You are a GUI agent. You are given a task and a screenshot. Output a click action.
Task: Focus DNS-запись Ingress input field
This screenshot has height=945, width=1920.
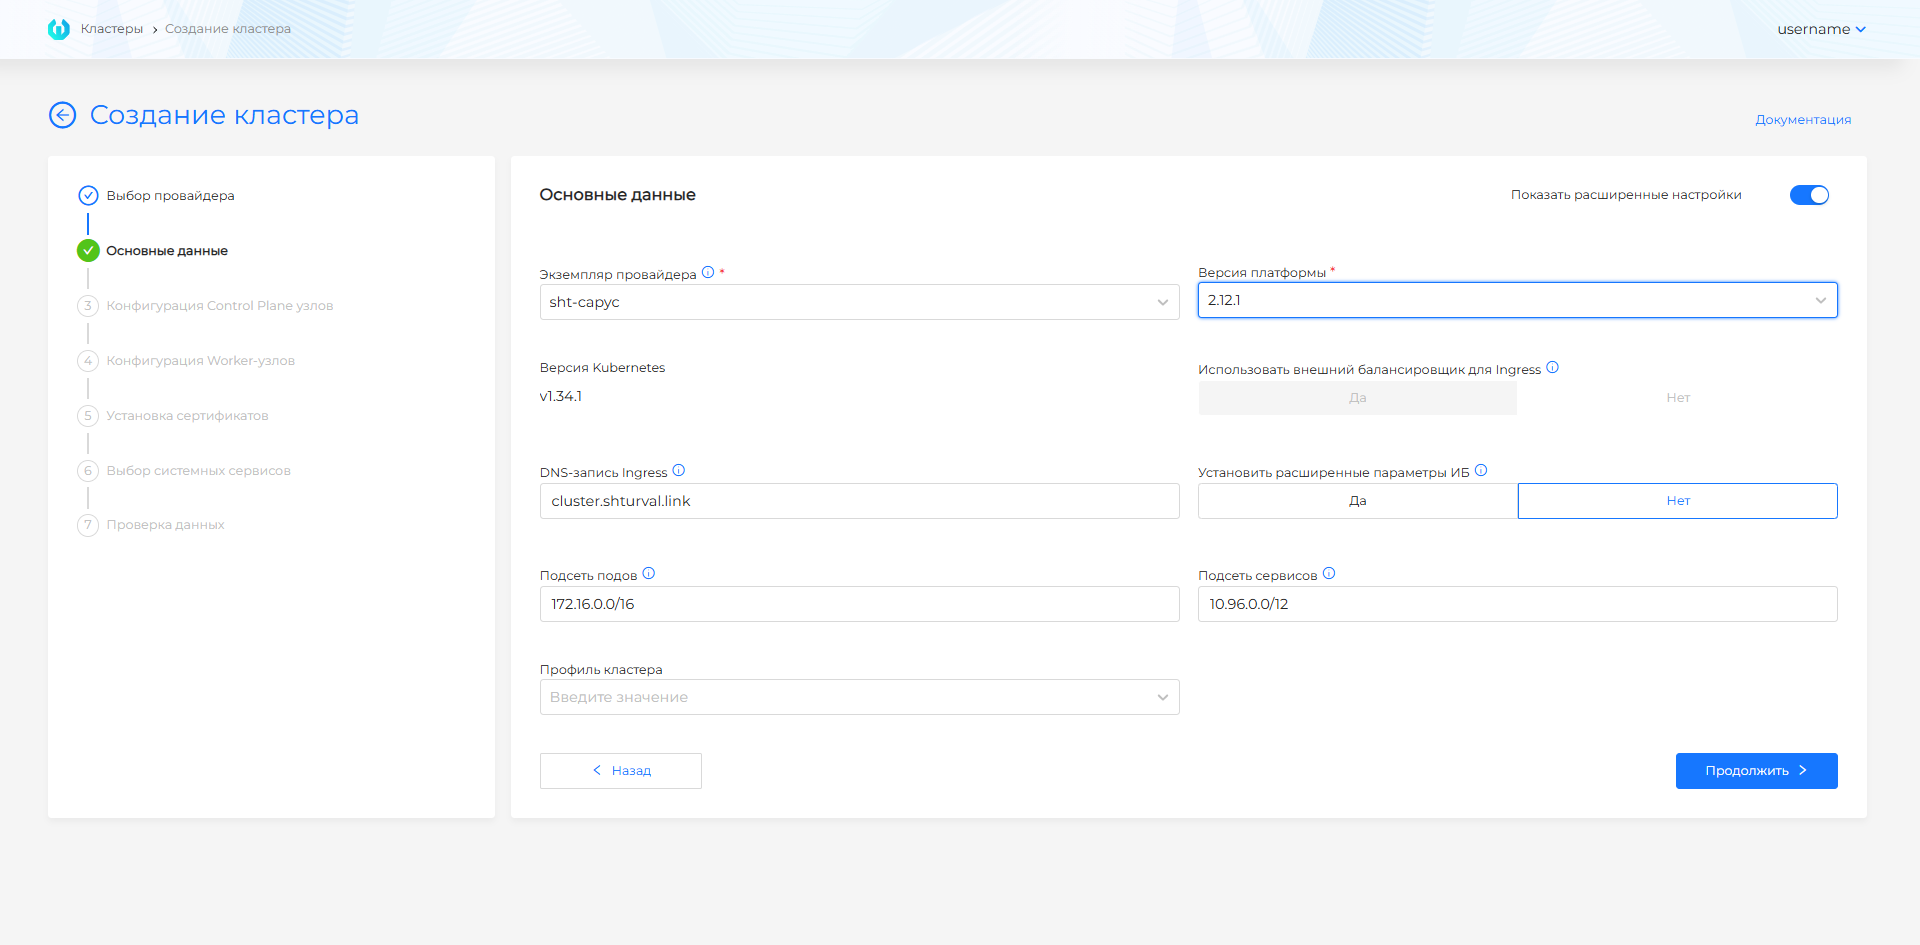859,501
